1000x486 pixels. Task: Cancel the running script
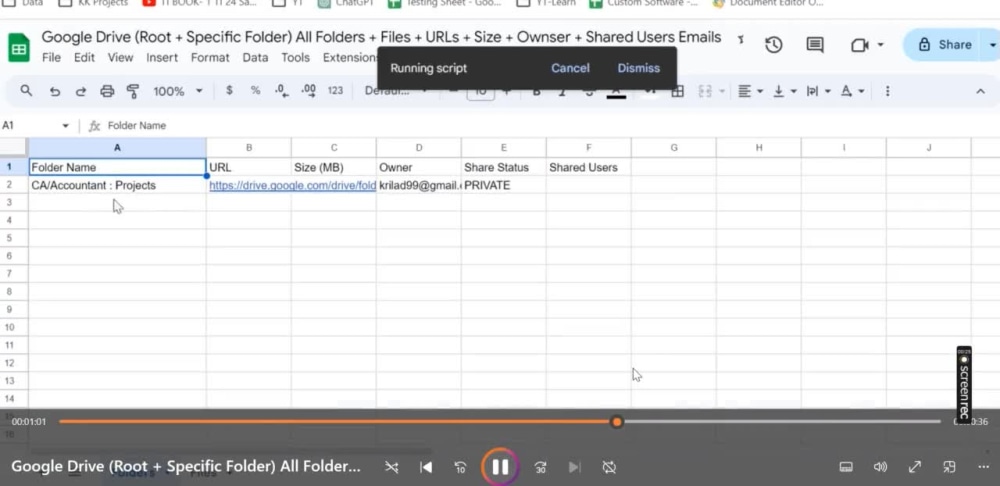570,68
